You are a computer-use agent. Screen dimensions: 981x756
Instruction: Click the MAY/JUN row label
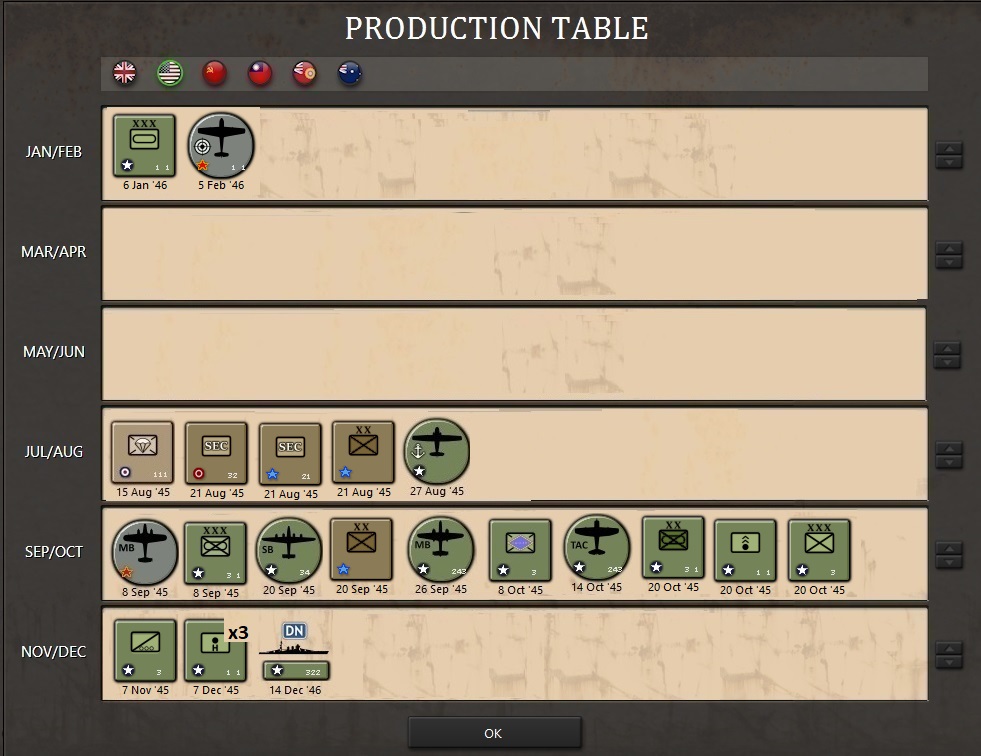(54, 352)
